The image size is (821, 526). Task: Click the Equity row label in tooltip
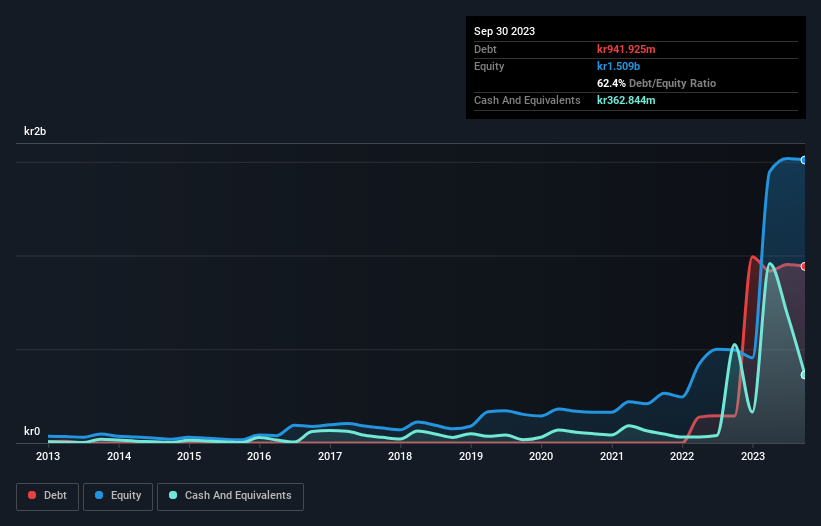[x=489, y=66]
